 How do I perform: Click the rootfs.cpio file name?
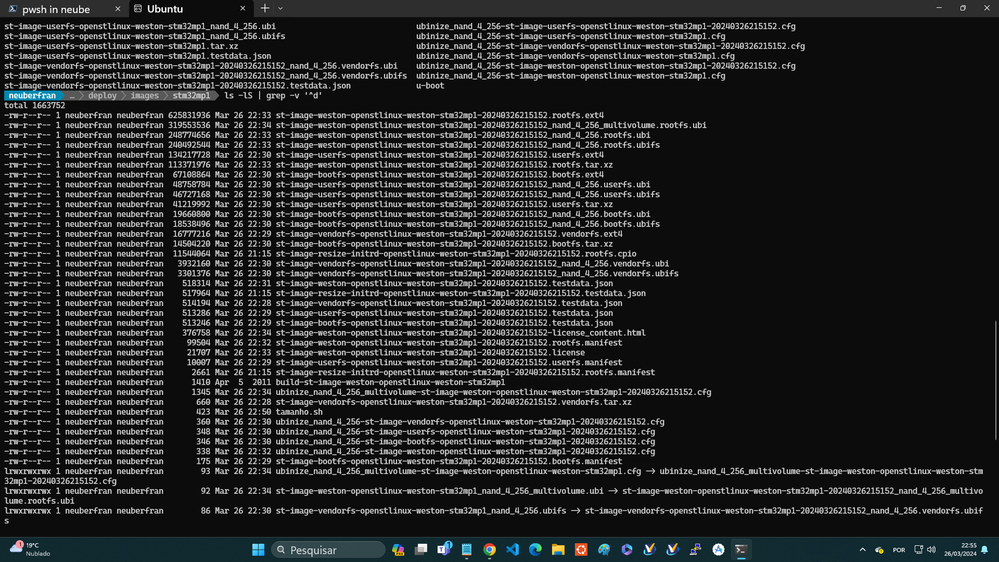click(x=456, y=254)
